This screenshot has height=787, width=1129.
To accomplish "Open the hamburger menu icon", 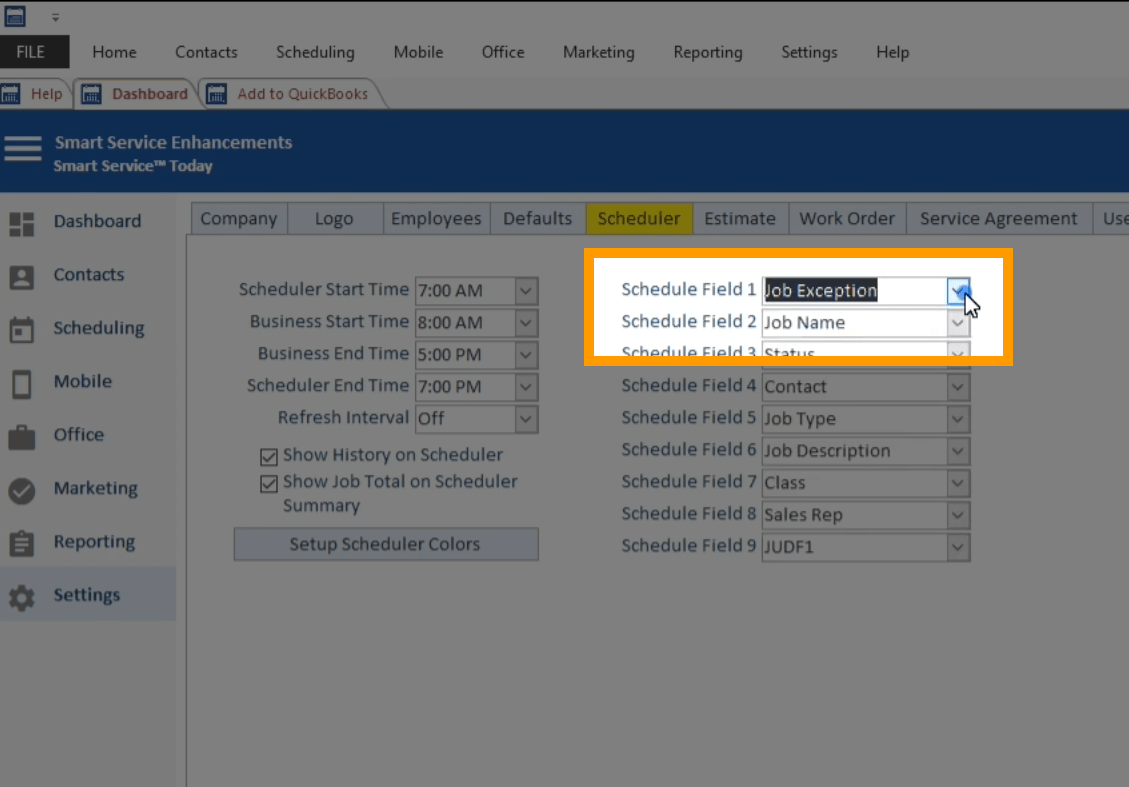I will pyautogui.click(x=23, y=148).
